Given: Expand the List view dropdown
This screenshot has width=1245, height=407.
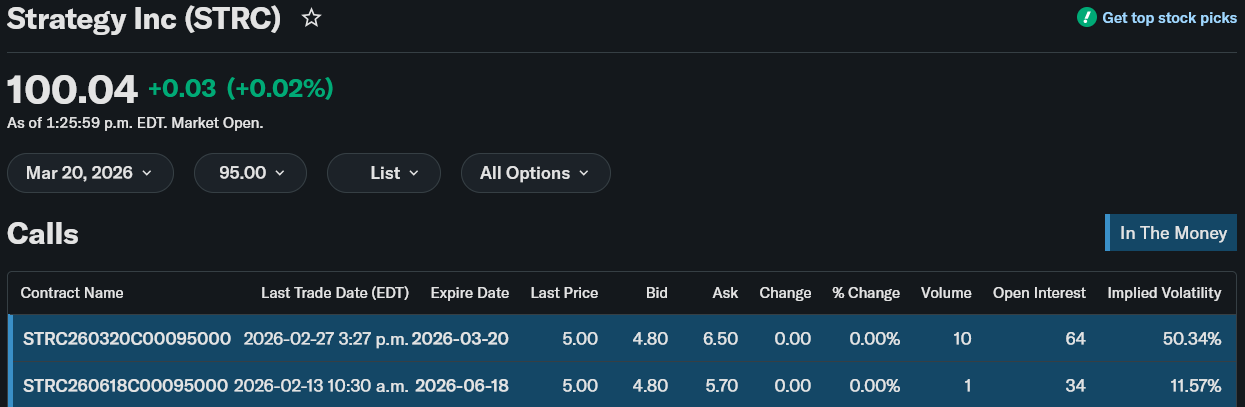Looking at the screenshot, I should click(384, 173).
